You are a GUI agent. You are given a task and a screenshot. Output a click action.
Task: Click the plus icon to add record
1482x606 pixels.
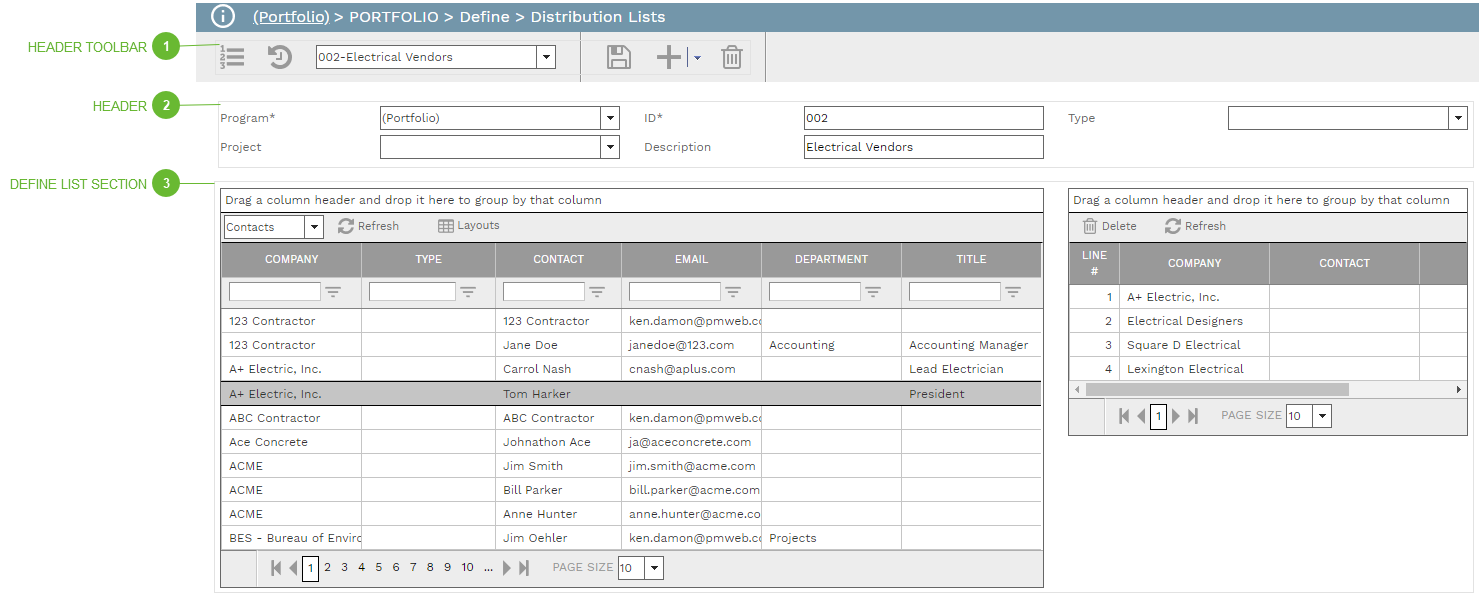(x=668, y=57)
